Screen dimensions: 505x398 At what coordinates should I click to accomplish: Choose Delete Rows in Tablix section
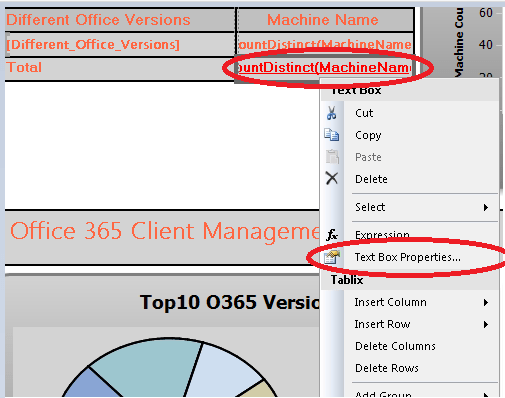[x=387, y=368]
